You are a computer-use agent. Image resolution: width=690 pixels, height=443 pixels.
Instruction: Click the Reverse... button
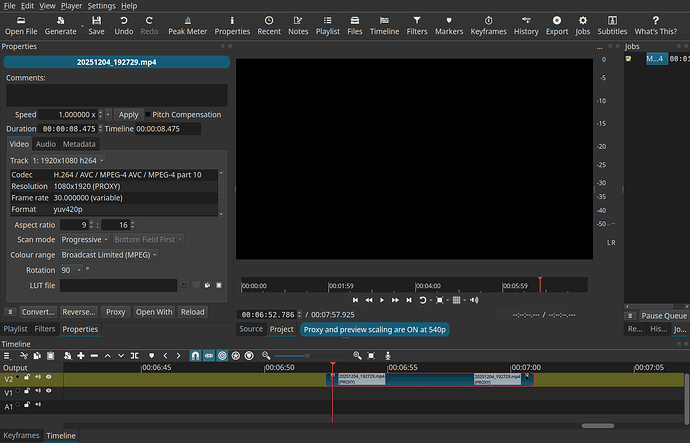coord(79,312)
